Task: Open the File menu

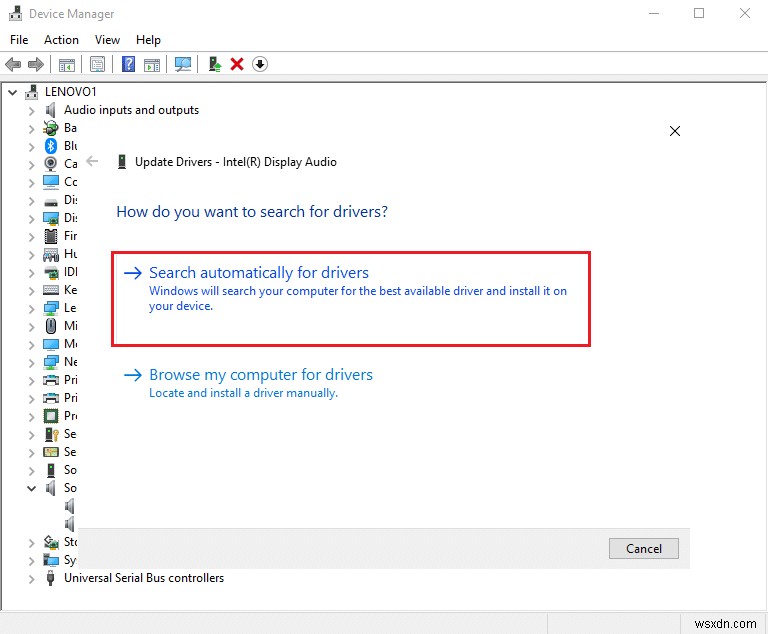Action: [x=19, y=40]
